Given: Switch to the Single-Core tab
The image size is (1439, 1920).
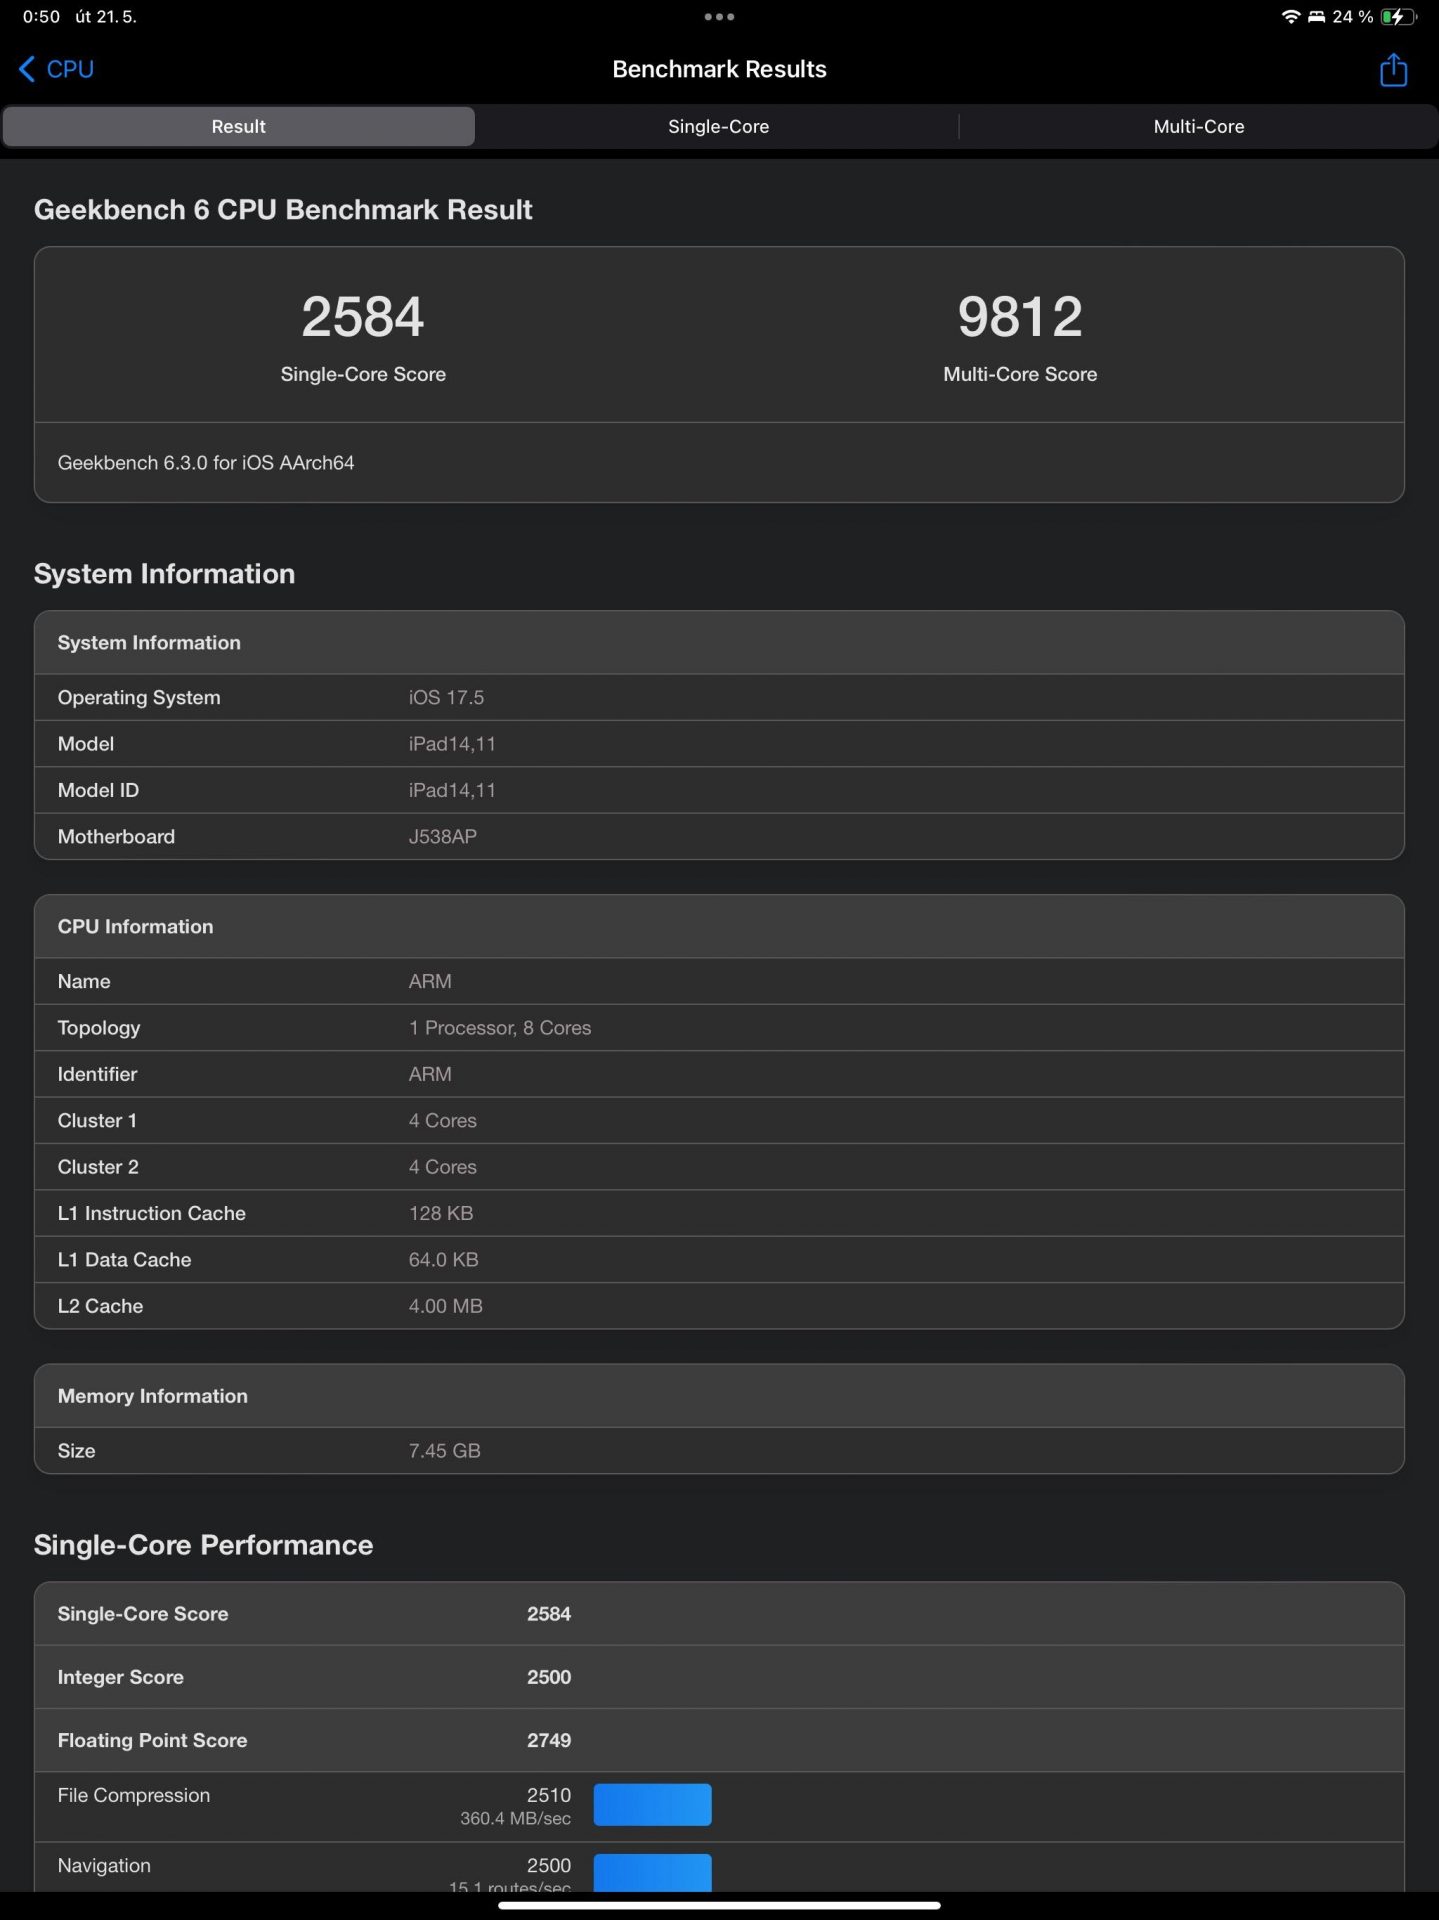Looking at the screenshot, I should click(x=718, y=127).
